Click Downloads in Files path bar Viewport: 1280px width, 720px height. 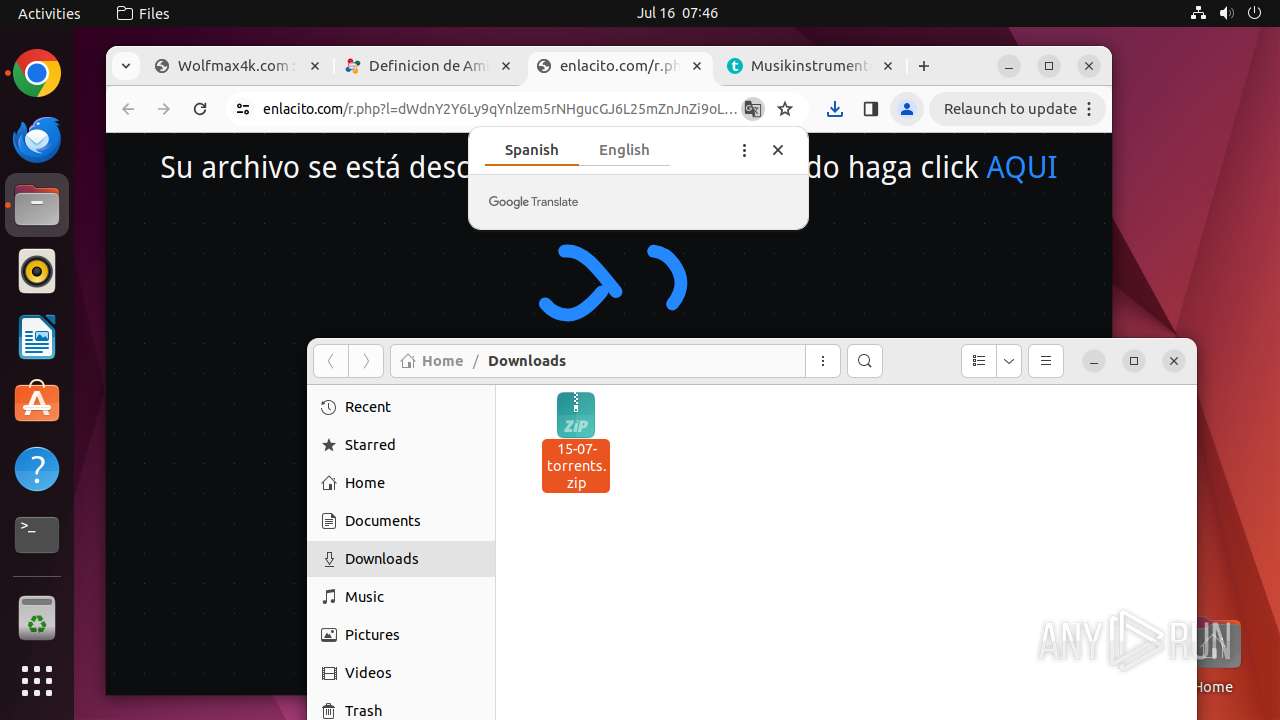click(x=527, y=361)
